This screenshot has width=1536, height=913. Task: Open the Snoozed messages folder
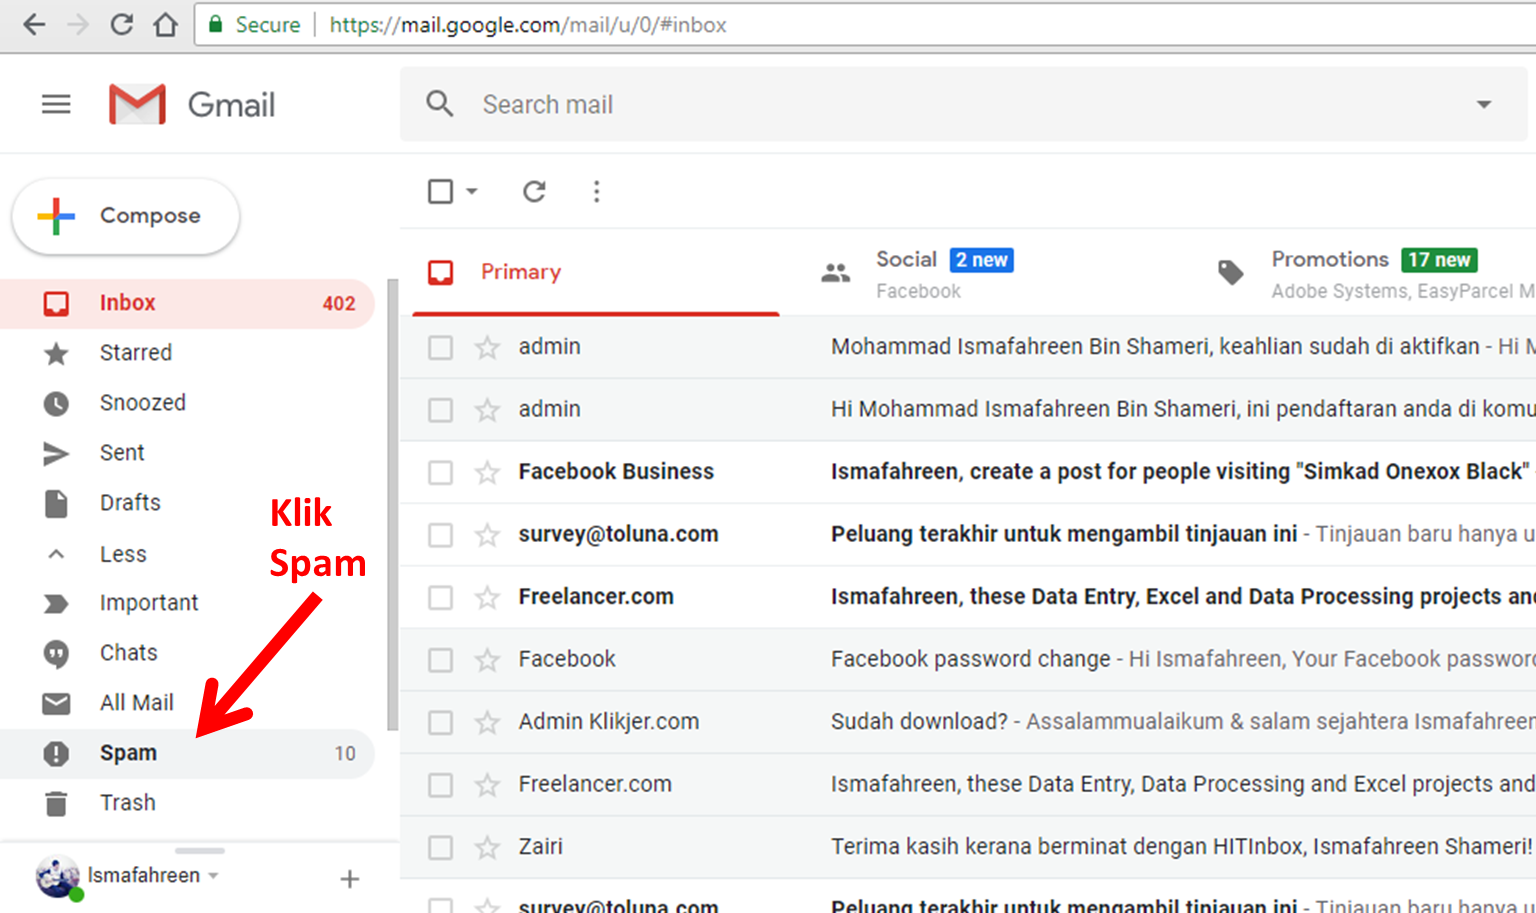click(x=142, y=402)
